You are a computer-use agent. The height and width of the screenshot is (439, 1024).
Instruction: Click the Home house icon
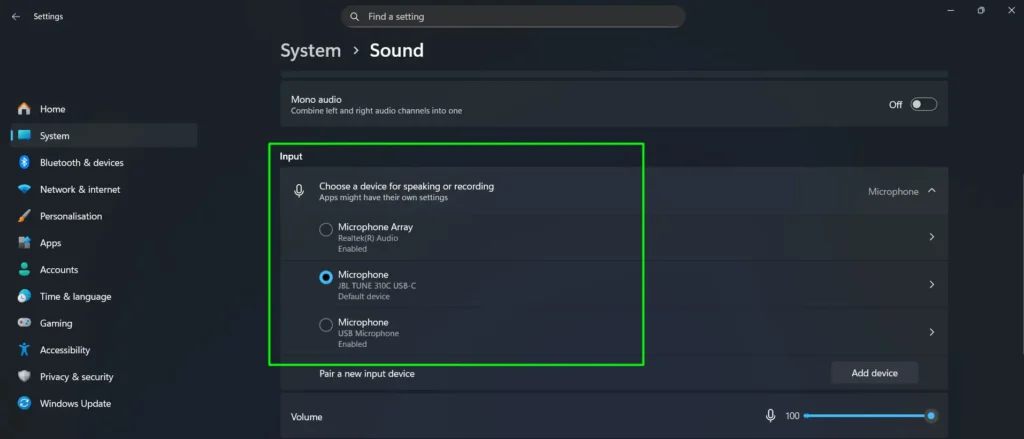pyautogui.click(x=24, y=108)
